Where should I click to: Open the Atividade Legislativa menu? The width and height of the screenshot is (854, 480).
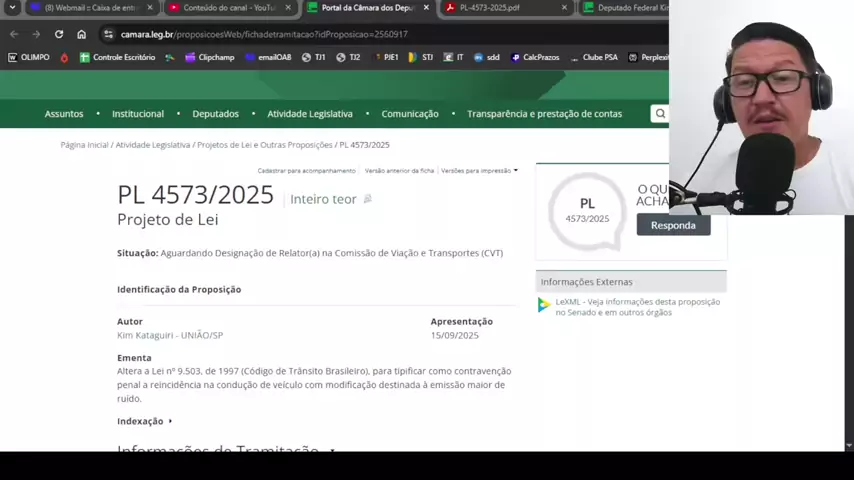309,114
